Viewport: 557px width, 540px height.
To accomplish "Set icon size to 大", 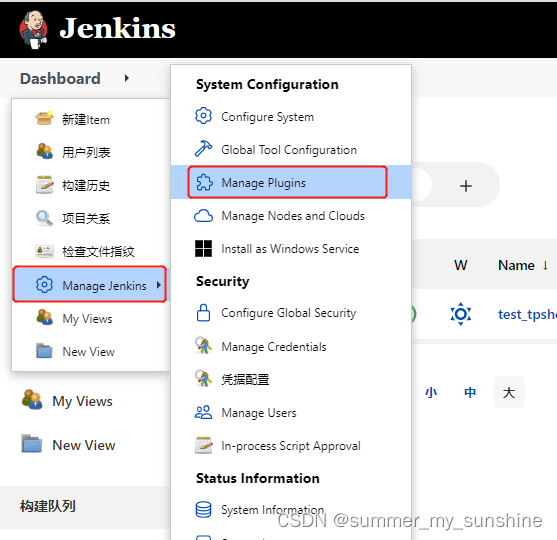I will (509, 392).
